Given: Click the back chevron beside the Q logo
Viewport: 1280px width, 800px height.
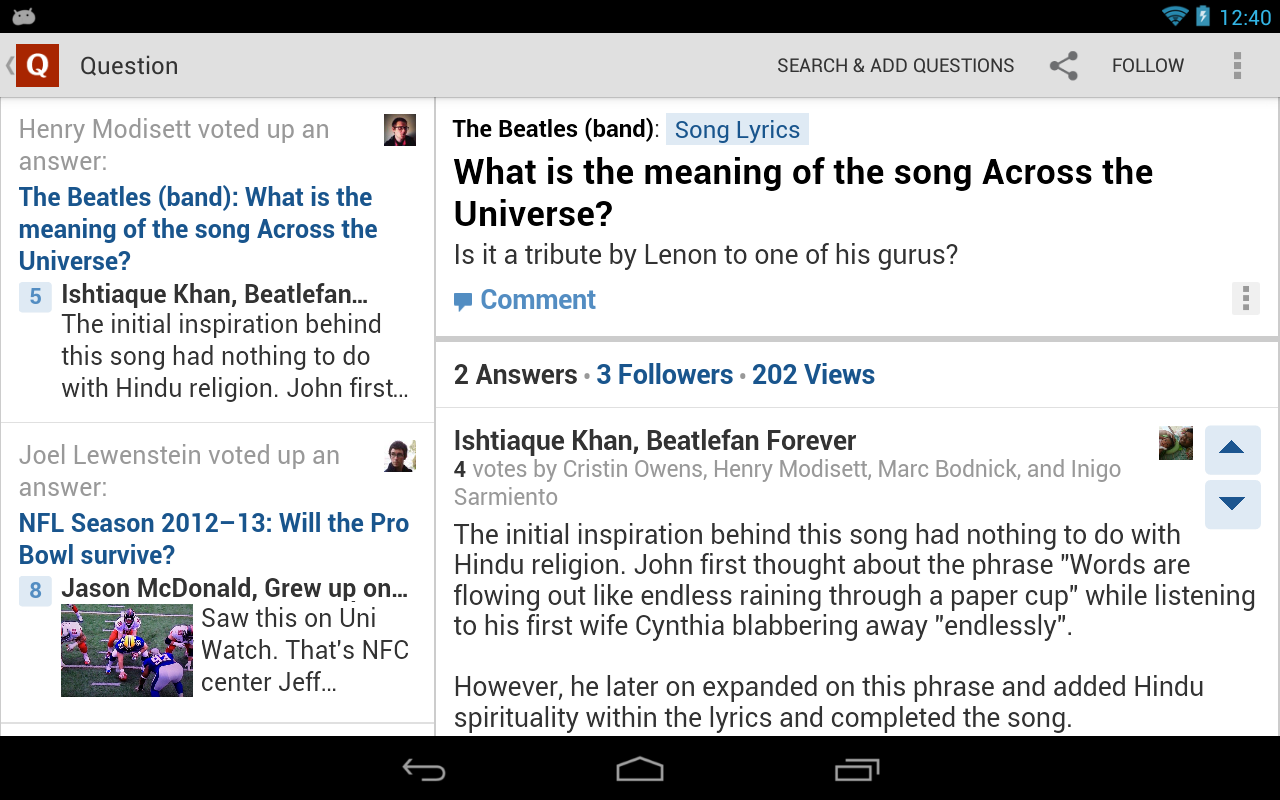Looking at the screenshot, I should (8, 65).
